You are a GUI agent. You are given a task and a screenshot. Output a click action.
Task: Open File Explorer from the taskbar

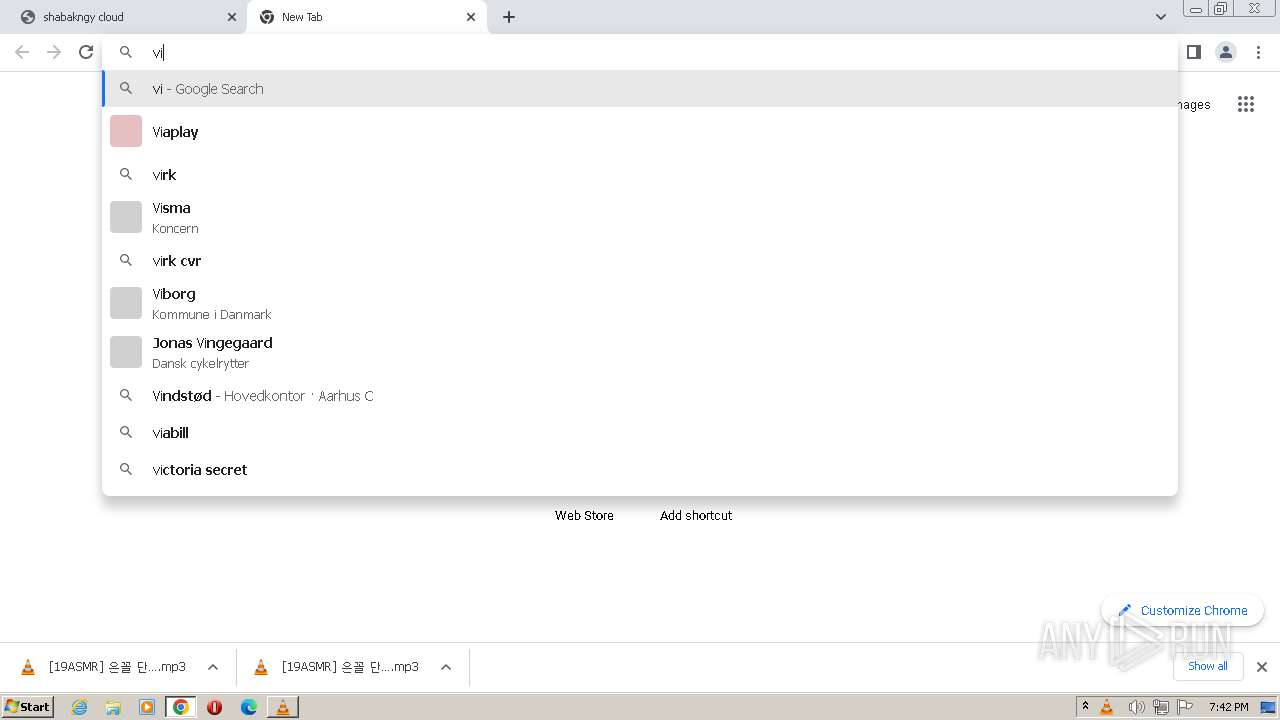113,707
